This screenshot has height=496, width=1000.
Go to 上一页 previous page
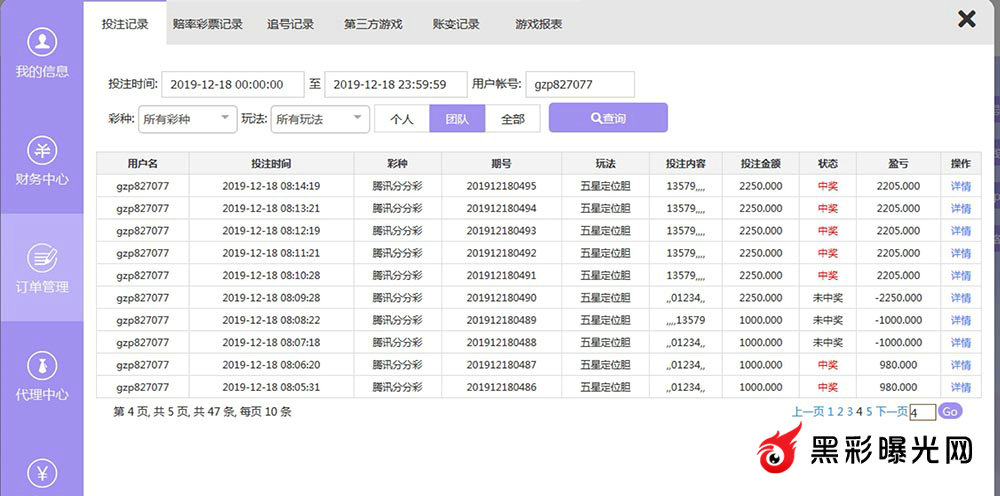pos(808,411)
